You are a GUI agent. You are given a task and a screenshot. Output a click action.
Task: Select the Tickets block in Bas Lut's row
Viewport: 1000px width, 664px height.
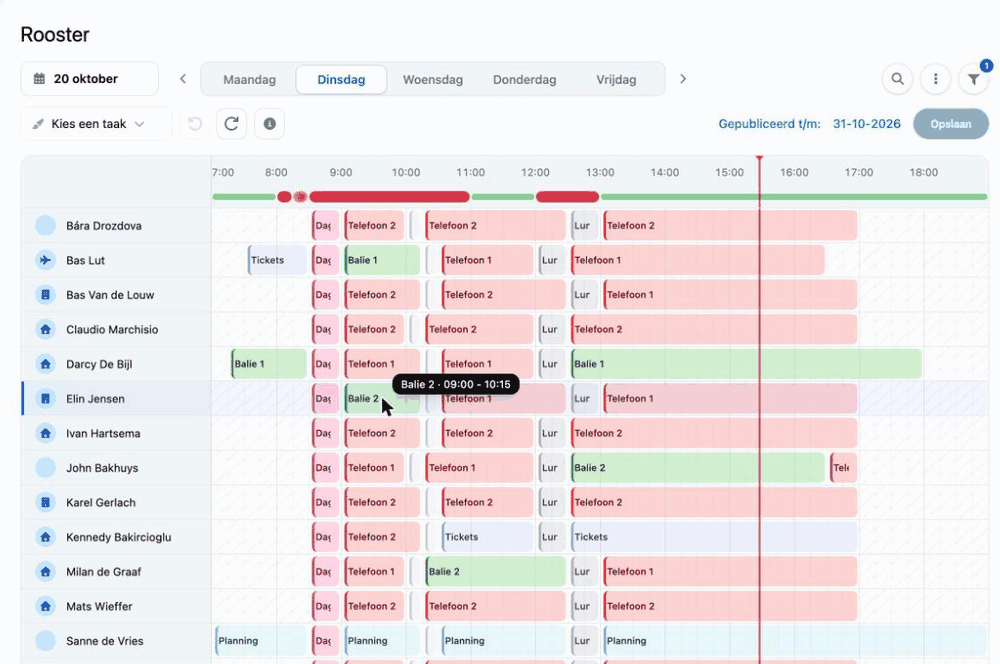pyautogui.click(x=277, y=260)
